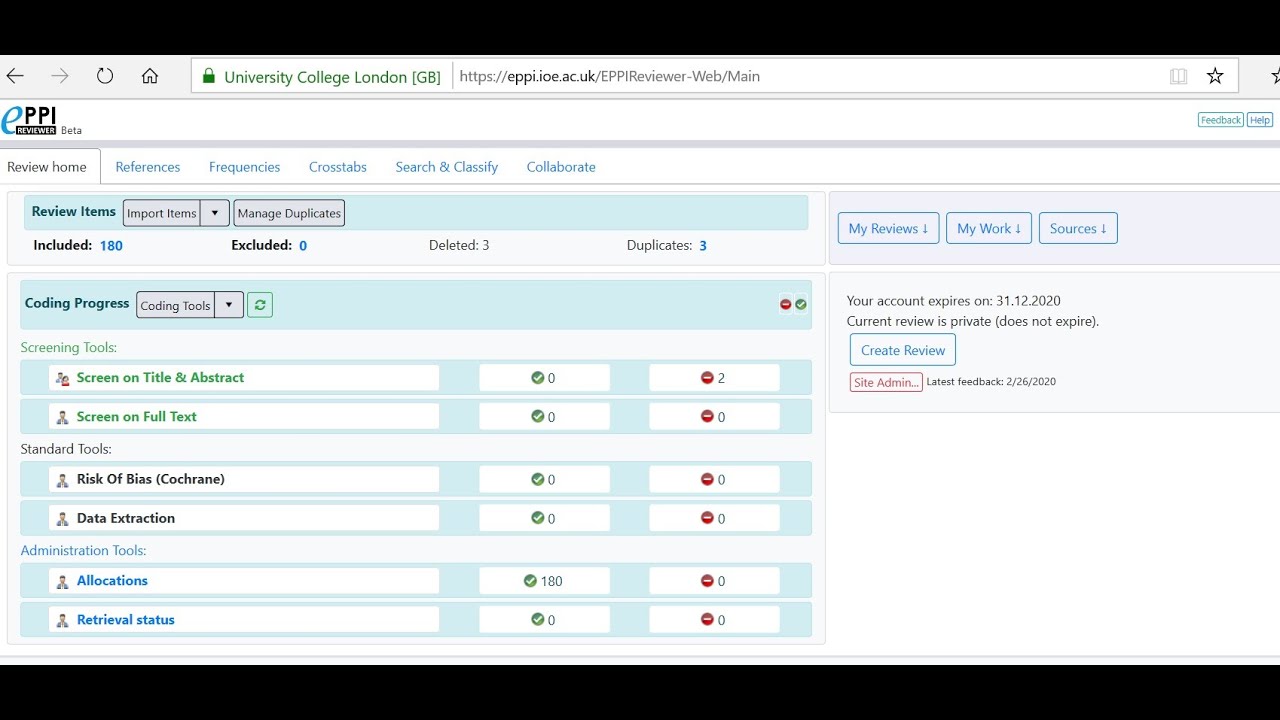Screen dimensions: 1280x720
Task: Click the green check icon in Coding Progress header
Action: pos(801,304)
